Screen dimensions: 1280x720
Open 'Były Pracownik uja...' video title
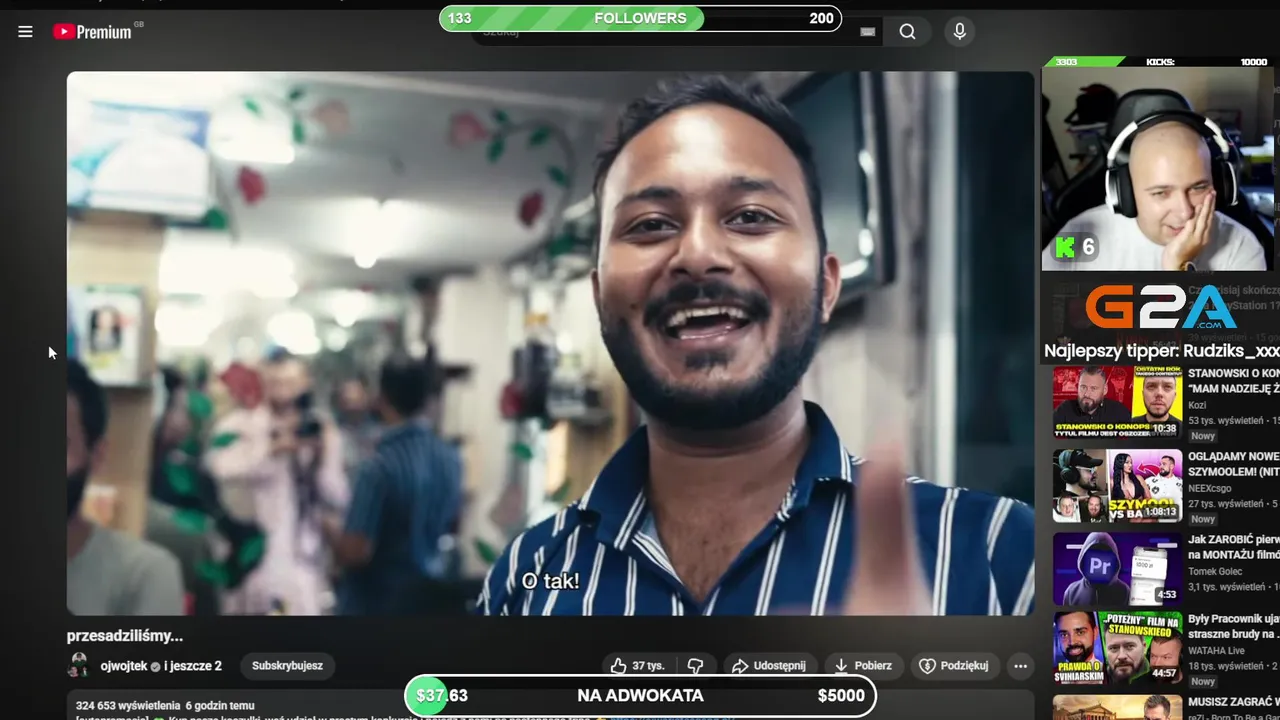(1233, 627)
